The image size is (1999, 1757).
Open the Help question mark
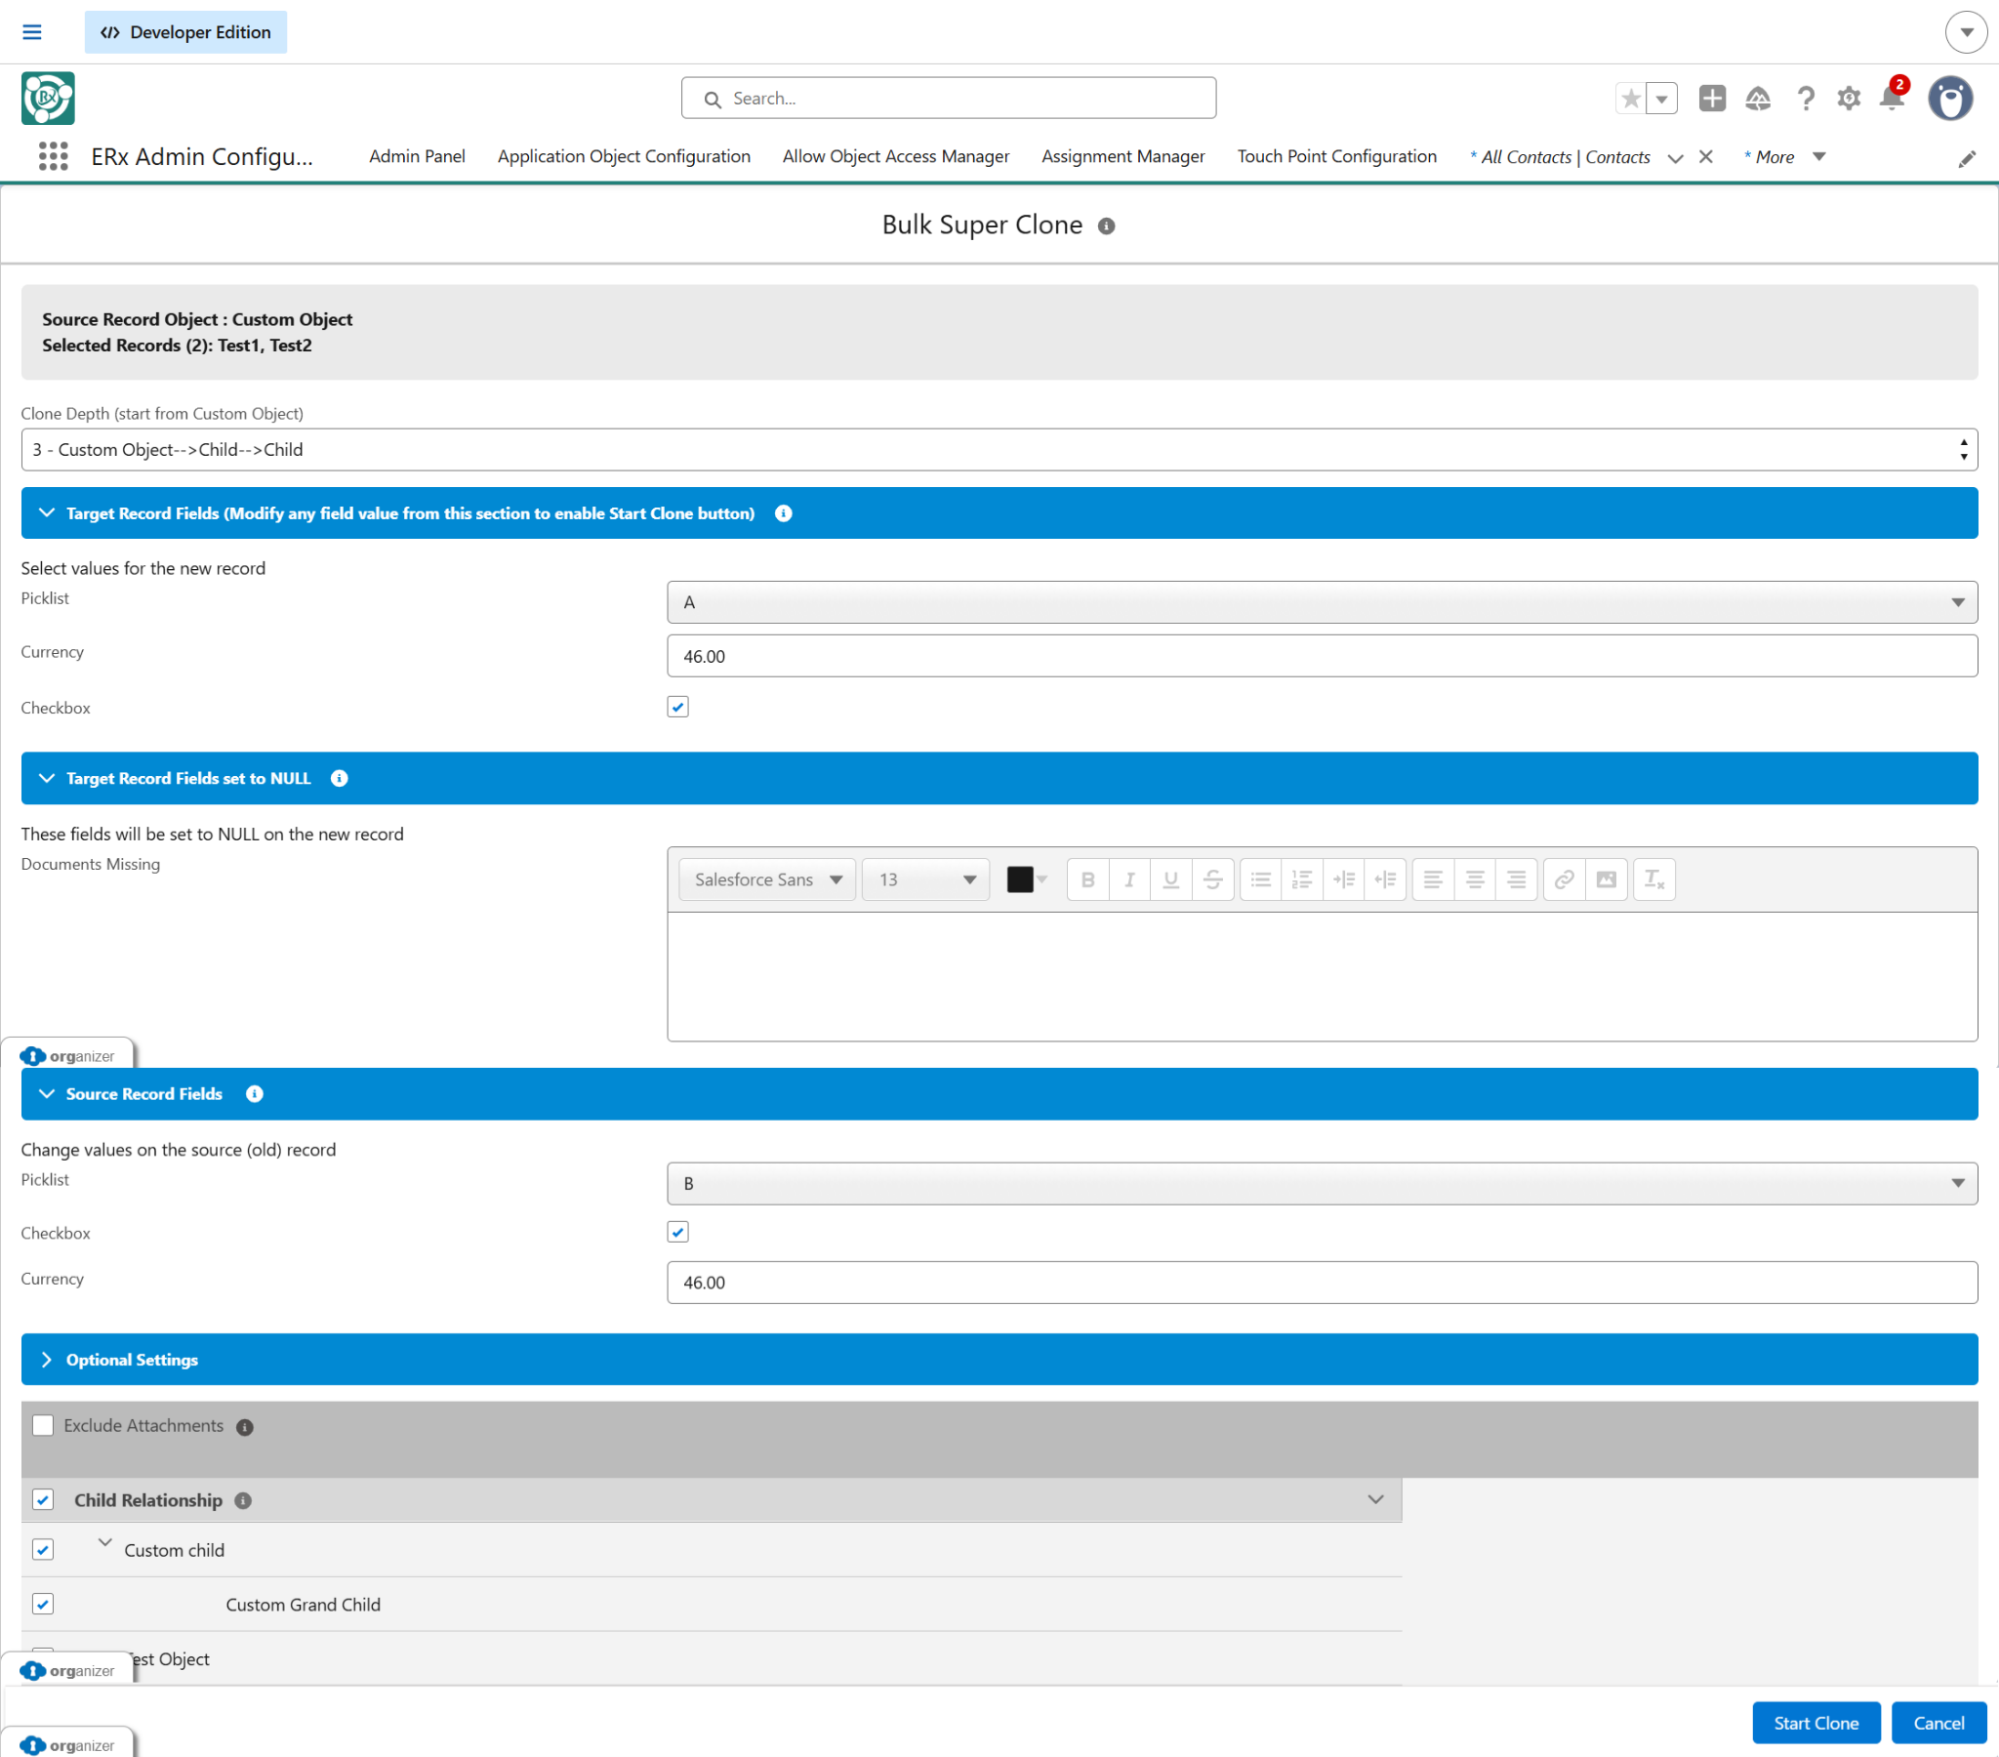click(1805, 98)
